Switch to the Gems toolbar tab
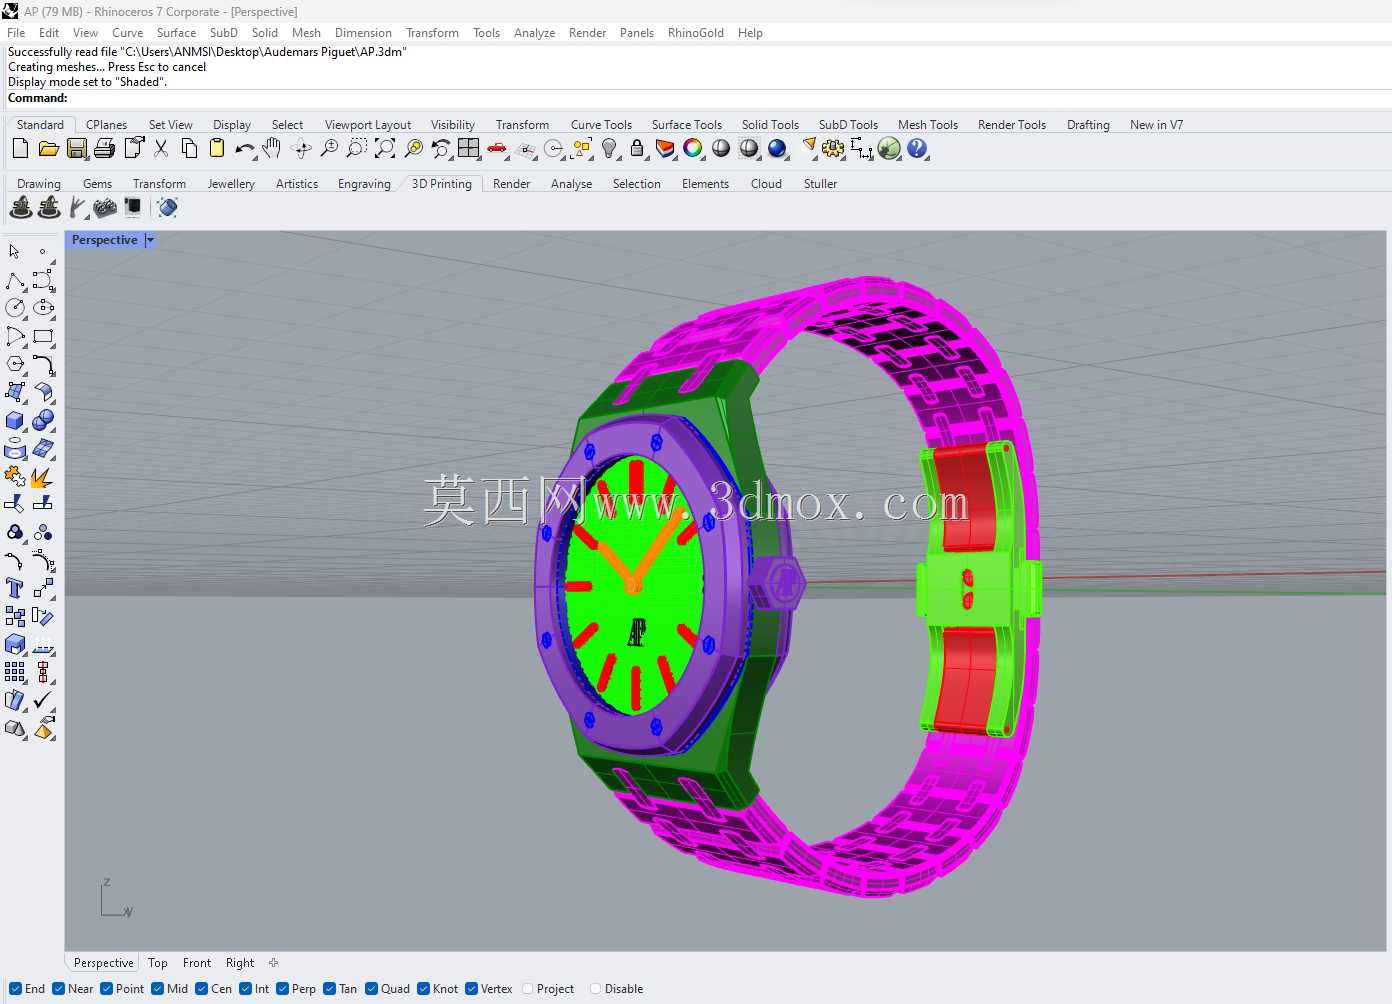The height and width of the screenshot is (1004, 1392). [97, 184]
